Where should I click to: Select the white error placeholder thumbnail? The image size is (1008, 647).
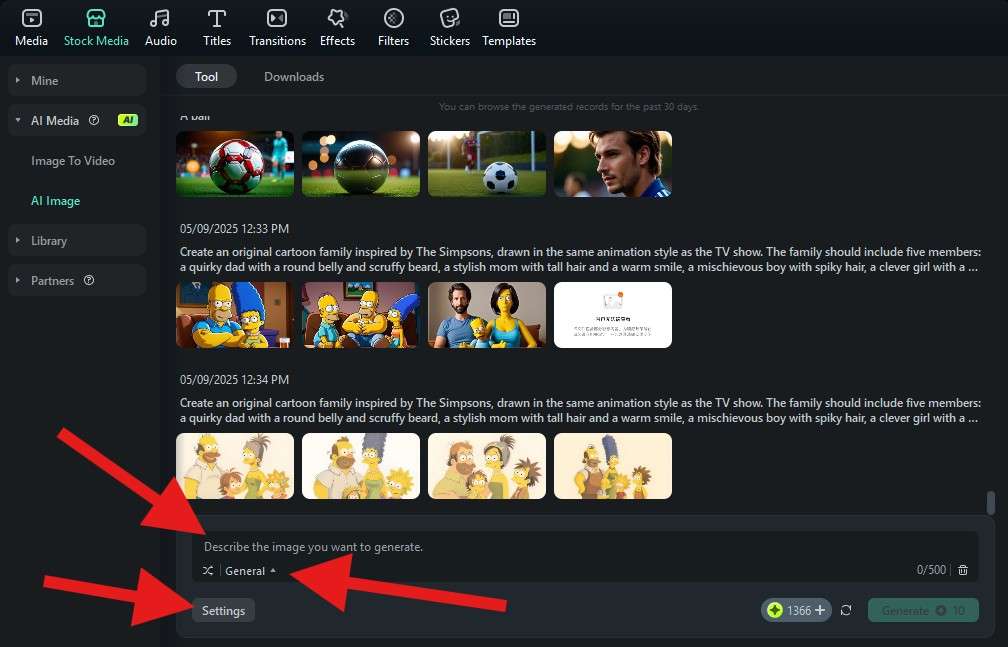coord(613,315)
